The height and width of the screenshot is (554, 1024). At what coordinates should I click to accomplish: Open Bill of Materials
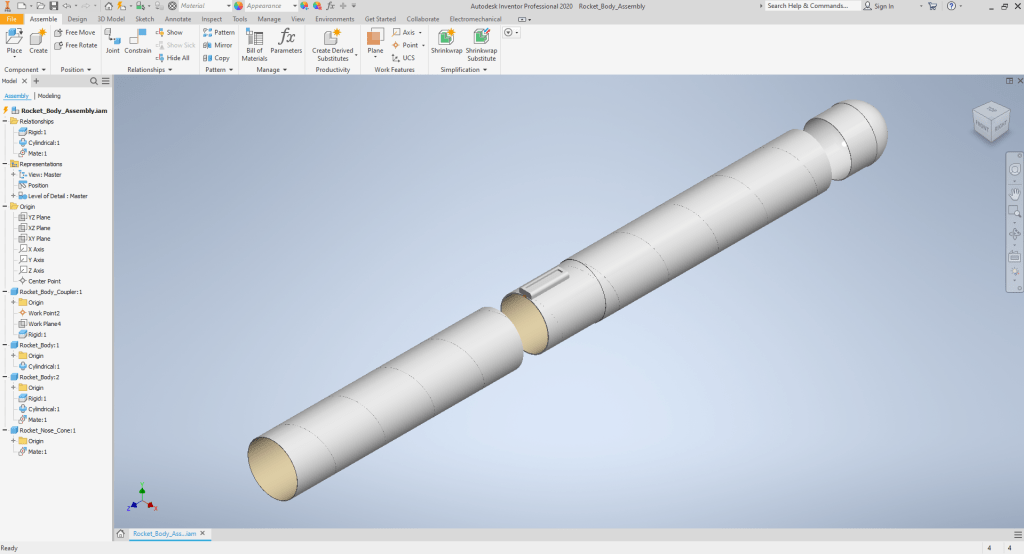click(254, 43)
